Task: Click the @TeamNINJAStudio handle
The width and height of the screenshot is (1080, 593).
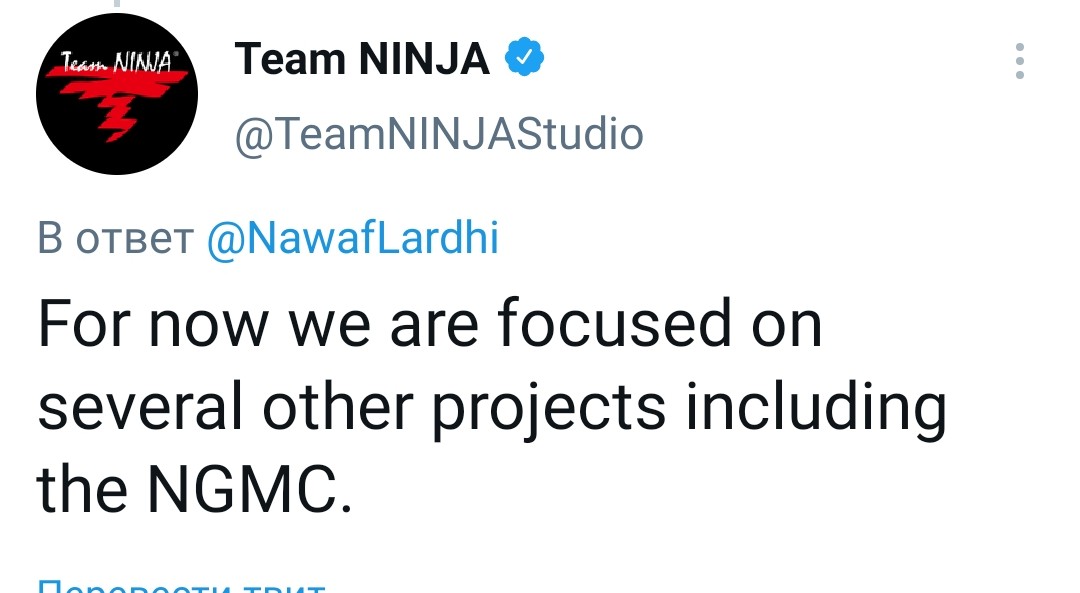Action: (439, 134)
